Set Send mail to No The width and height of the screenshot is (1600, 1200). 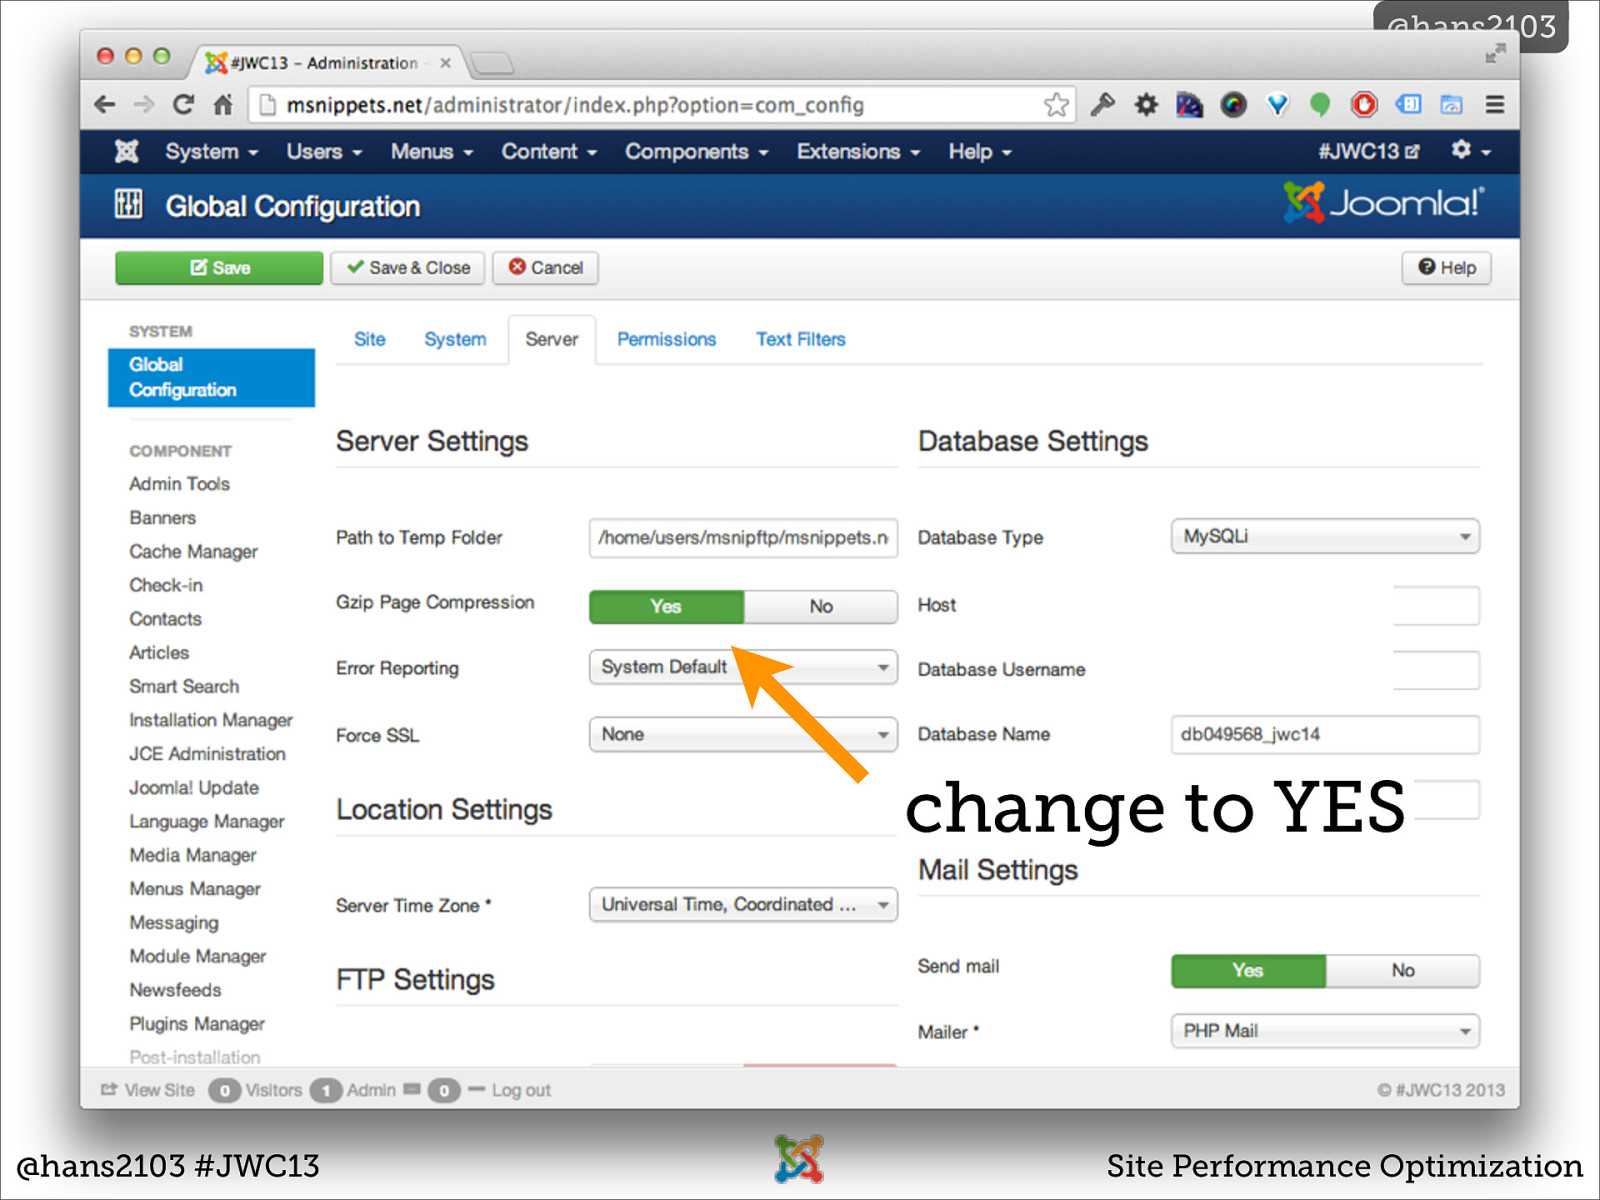pyautogui.click(x=1403, y=970)
